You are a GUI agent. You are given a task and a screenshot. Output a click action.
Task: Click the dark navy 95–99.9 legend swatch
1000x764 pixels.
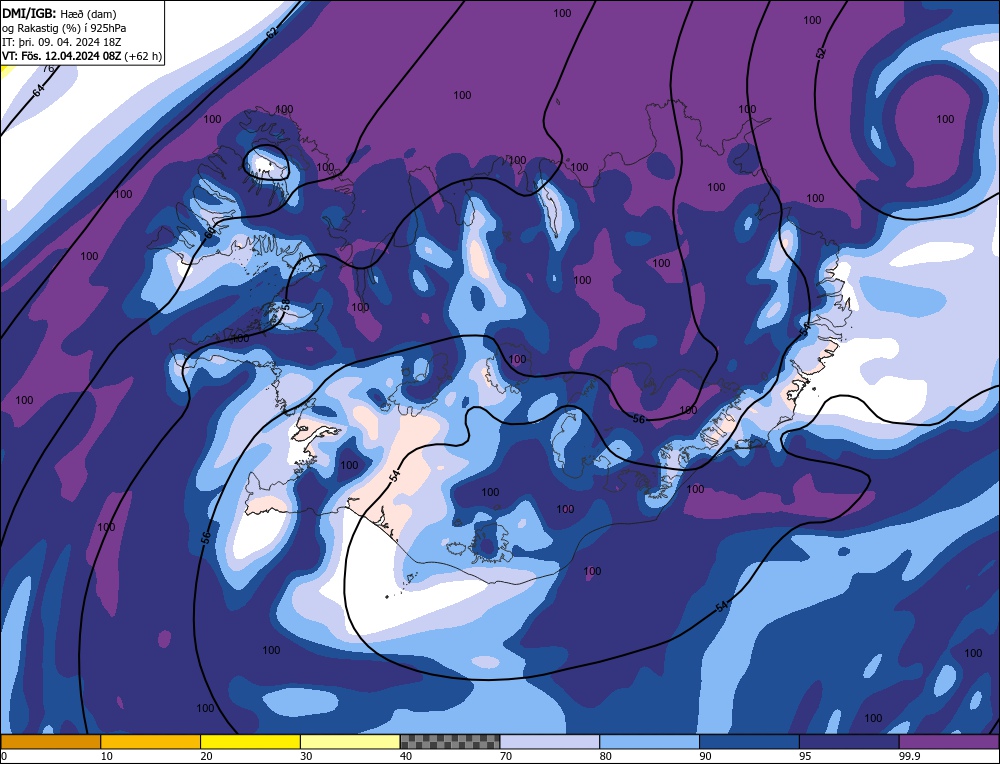(x=849, y=741)
